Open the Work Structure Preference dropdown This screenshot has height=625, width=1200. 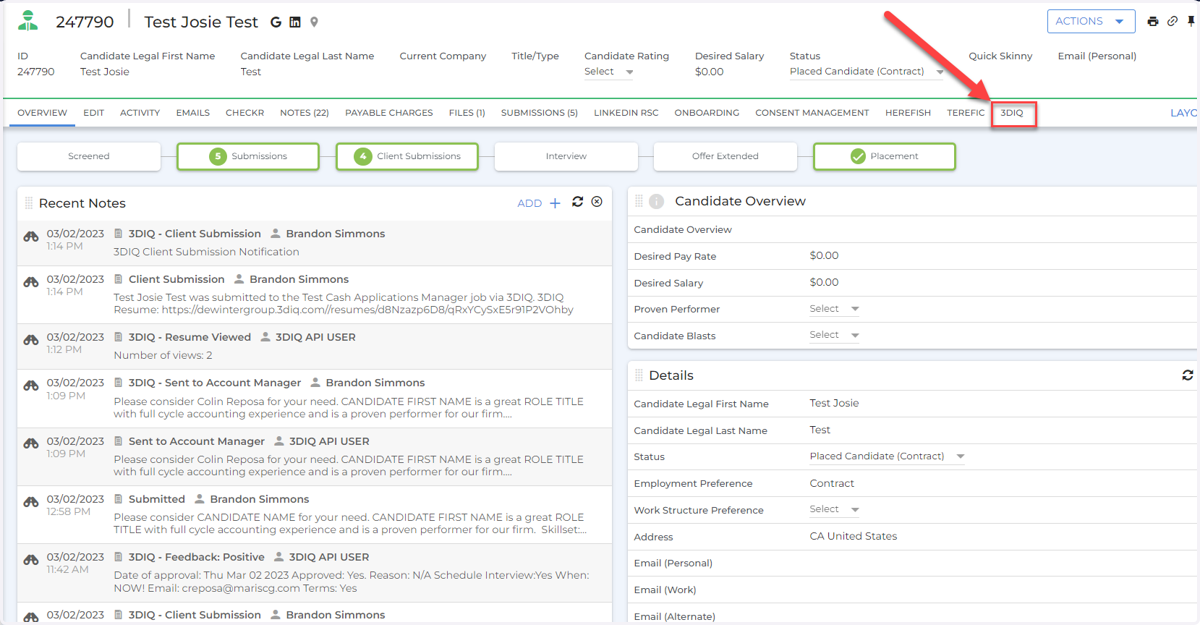tap(834, 509)
